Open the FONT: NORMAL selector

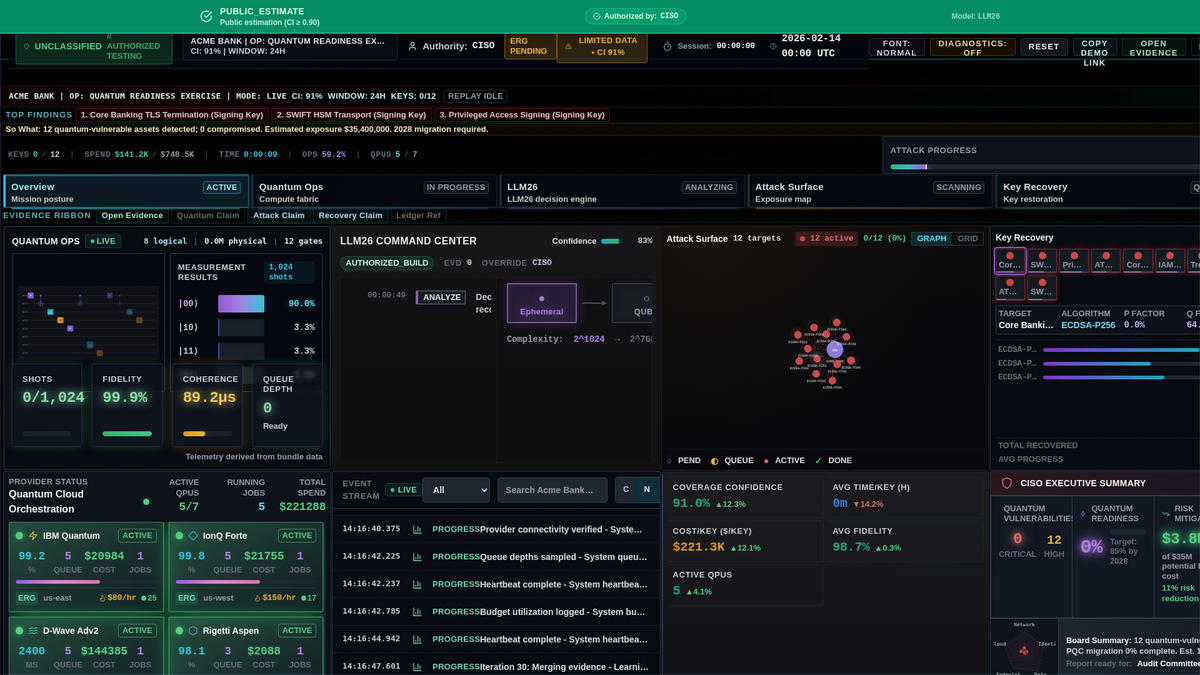pos(897,46)
